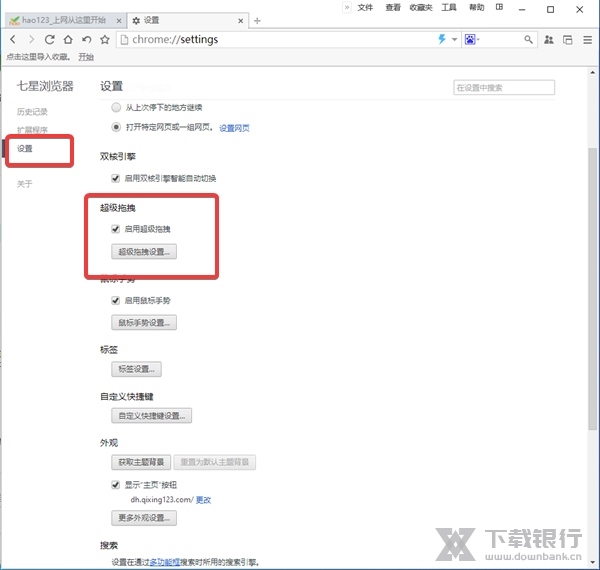The height and width of the screenshot is (570, 600).
Task: Open 标签设置 button
Action: (x=136, y=369)
